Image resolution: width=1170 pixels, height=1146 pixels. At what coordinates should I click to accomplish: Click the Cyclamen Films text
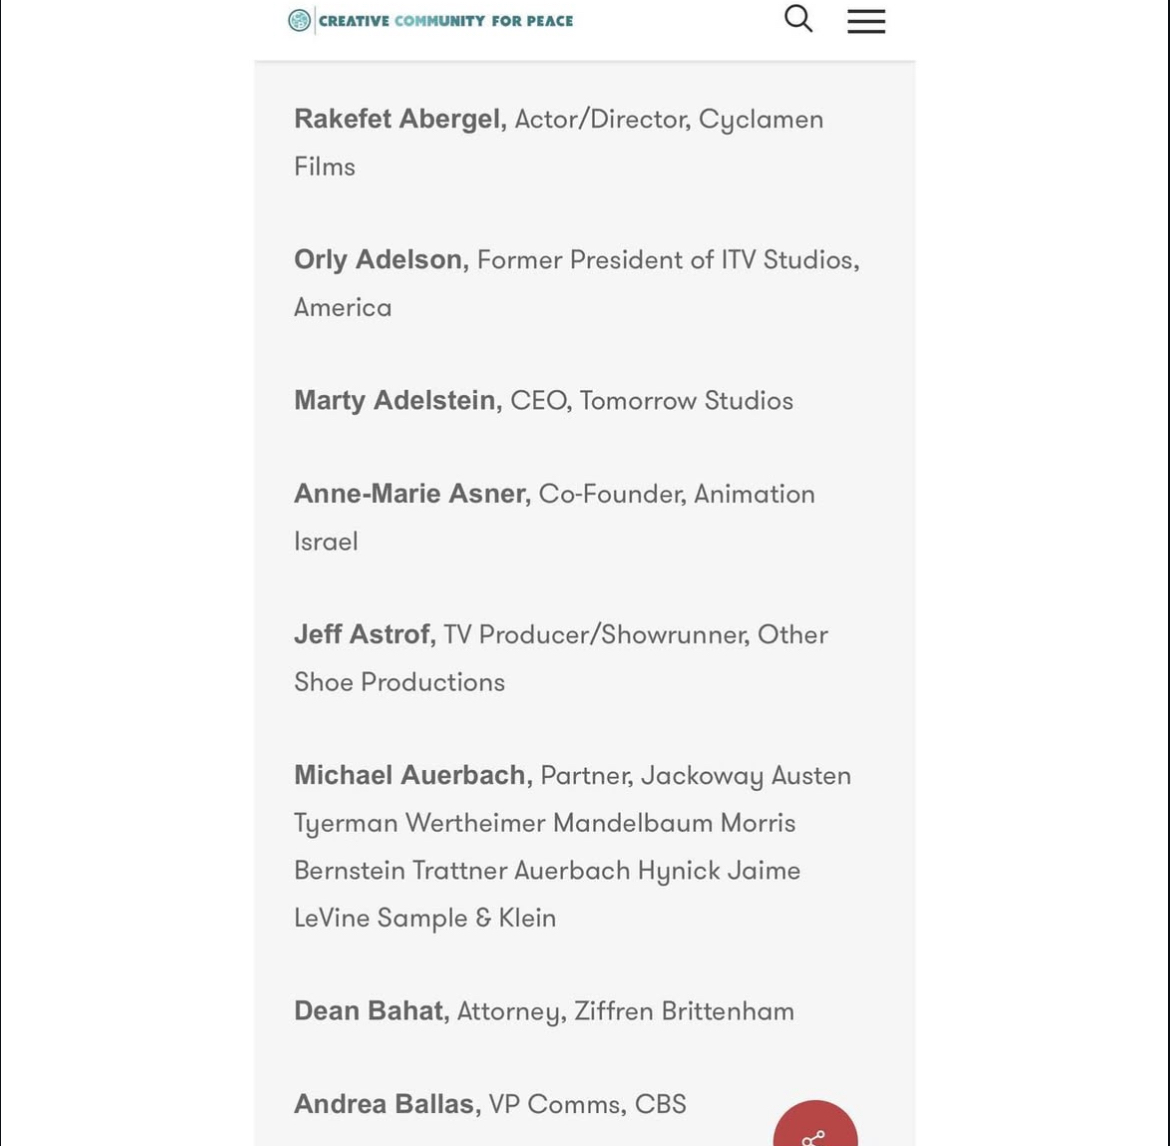(559, 143)
